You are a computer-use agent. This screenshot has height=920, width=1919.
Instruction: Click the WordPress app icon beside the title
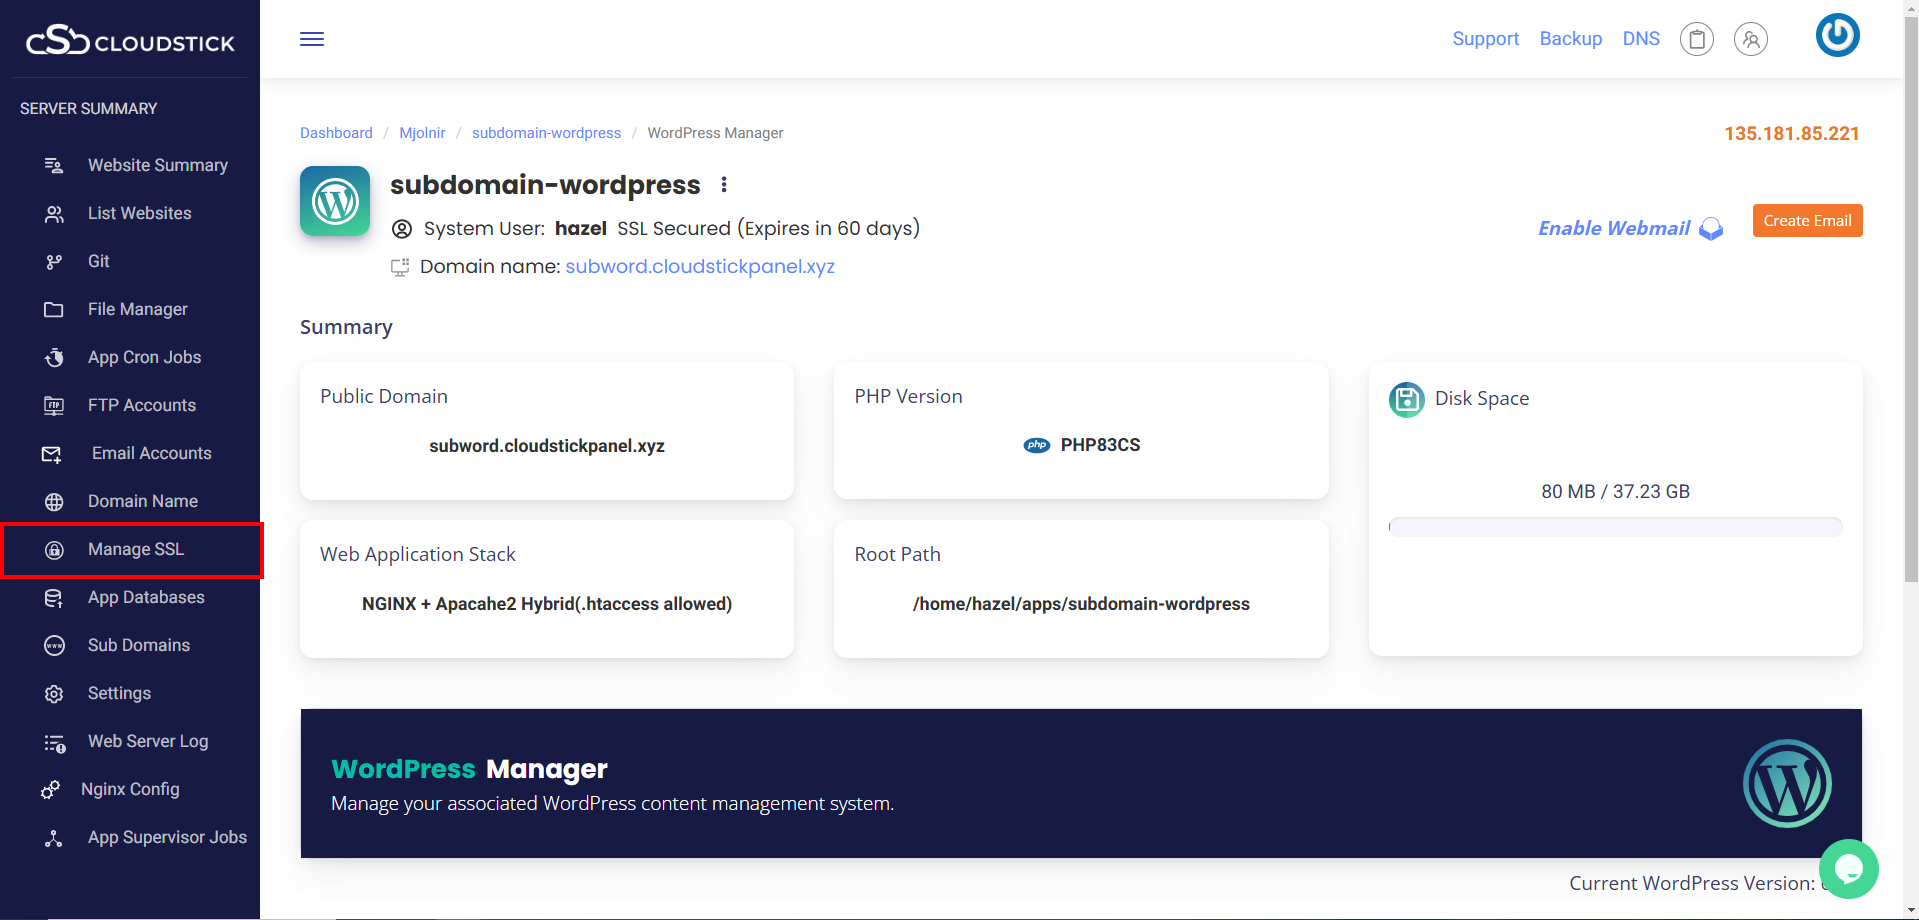(335, 201)
